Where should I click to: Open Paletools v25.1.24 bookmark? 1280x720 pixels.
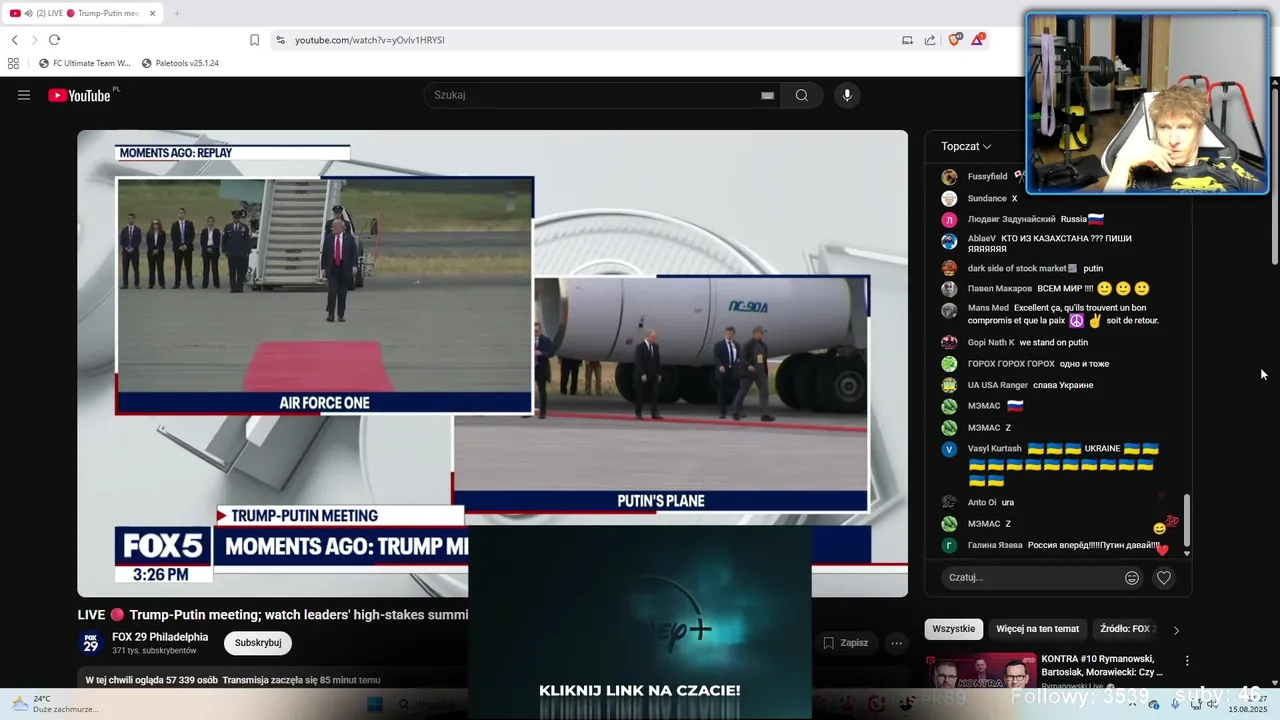pos(180,63)
